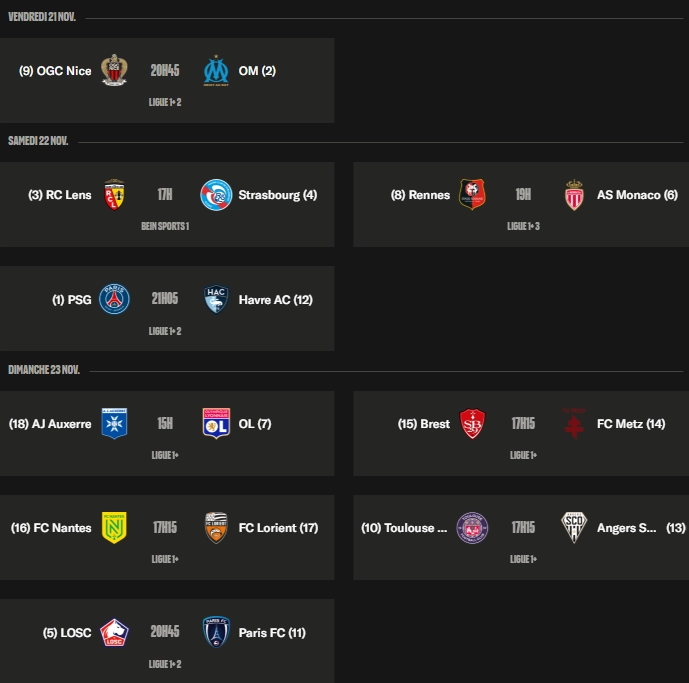Click the beIN Sports 1 broadcaster label
The width and height of the screenshot is (689, 683).
pos(165,227)
